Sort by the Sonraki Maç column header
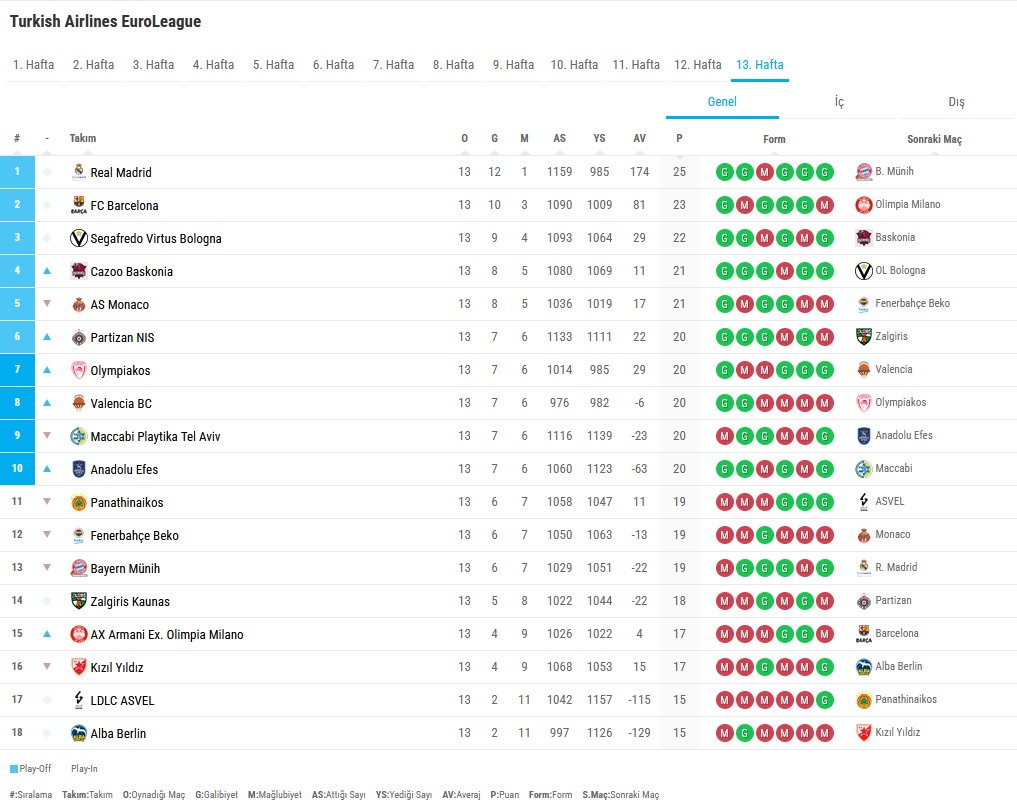The height and width of the screenshot is (809, 1017). click(934, 139)
